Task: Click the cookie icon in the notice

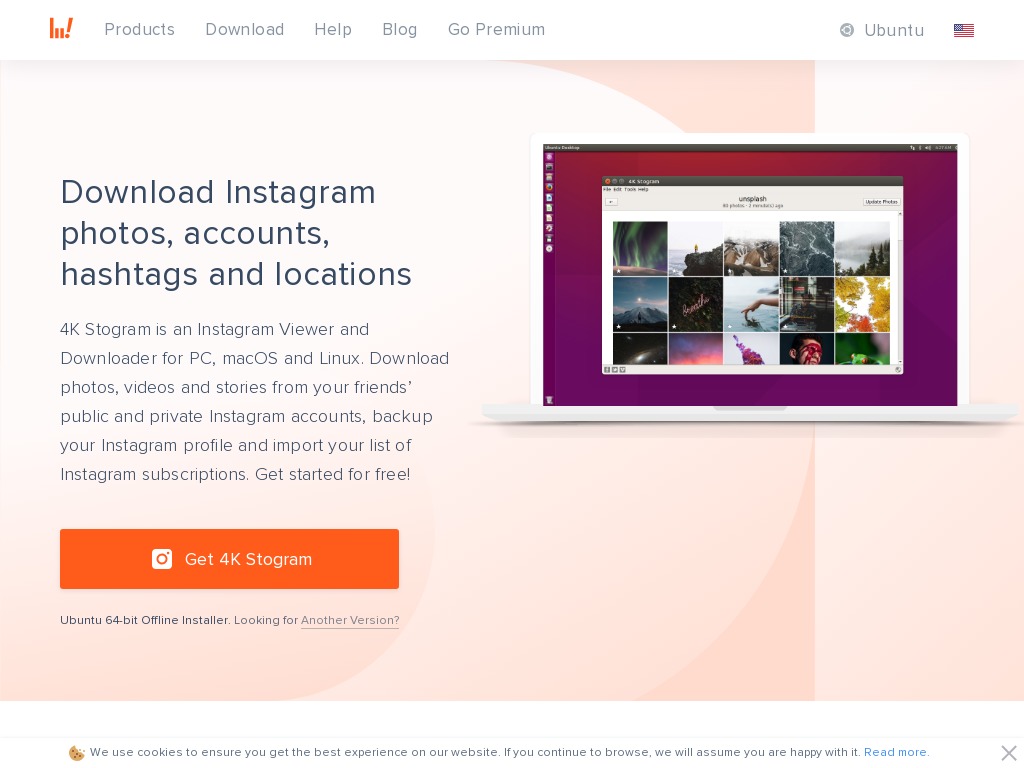Action: [76, 753]
